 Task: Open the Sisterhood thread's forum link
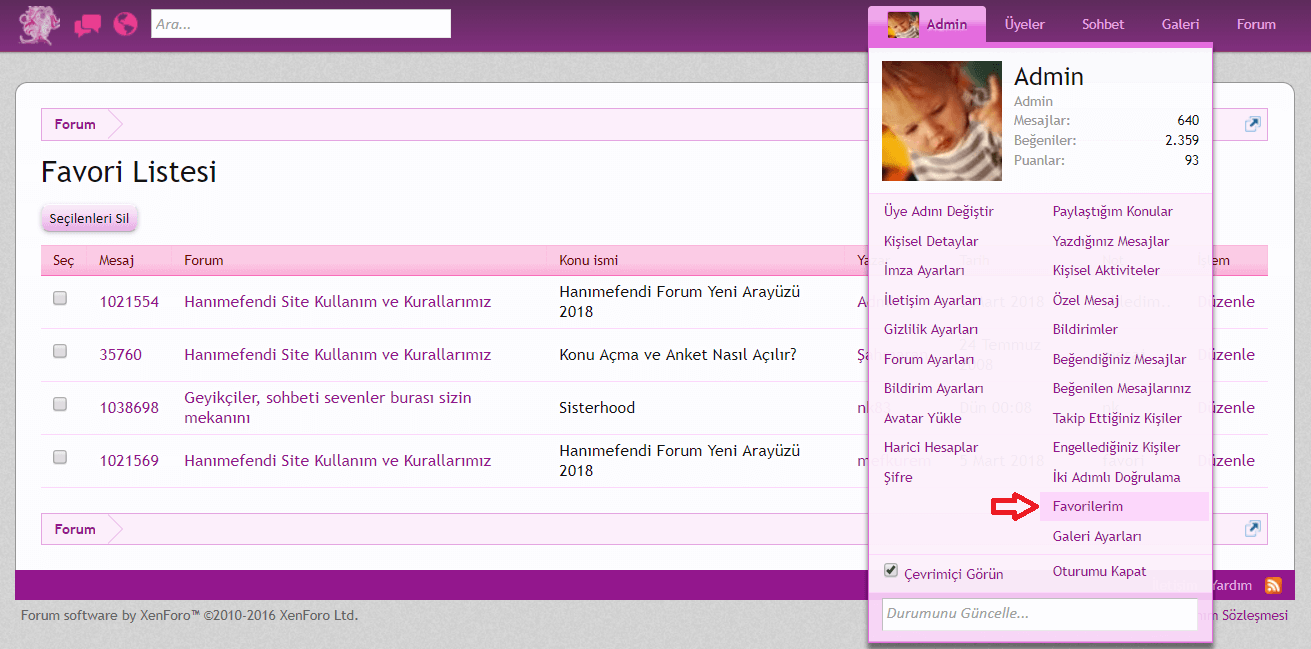pos(327,407)
